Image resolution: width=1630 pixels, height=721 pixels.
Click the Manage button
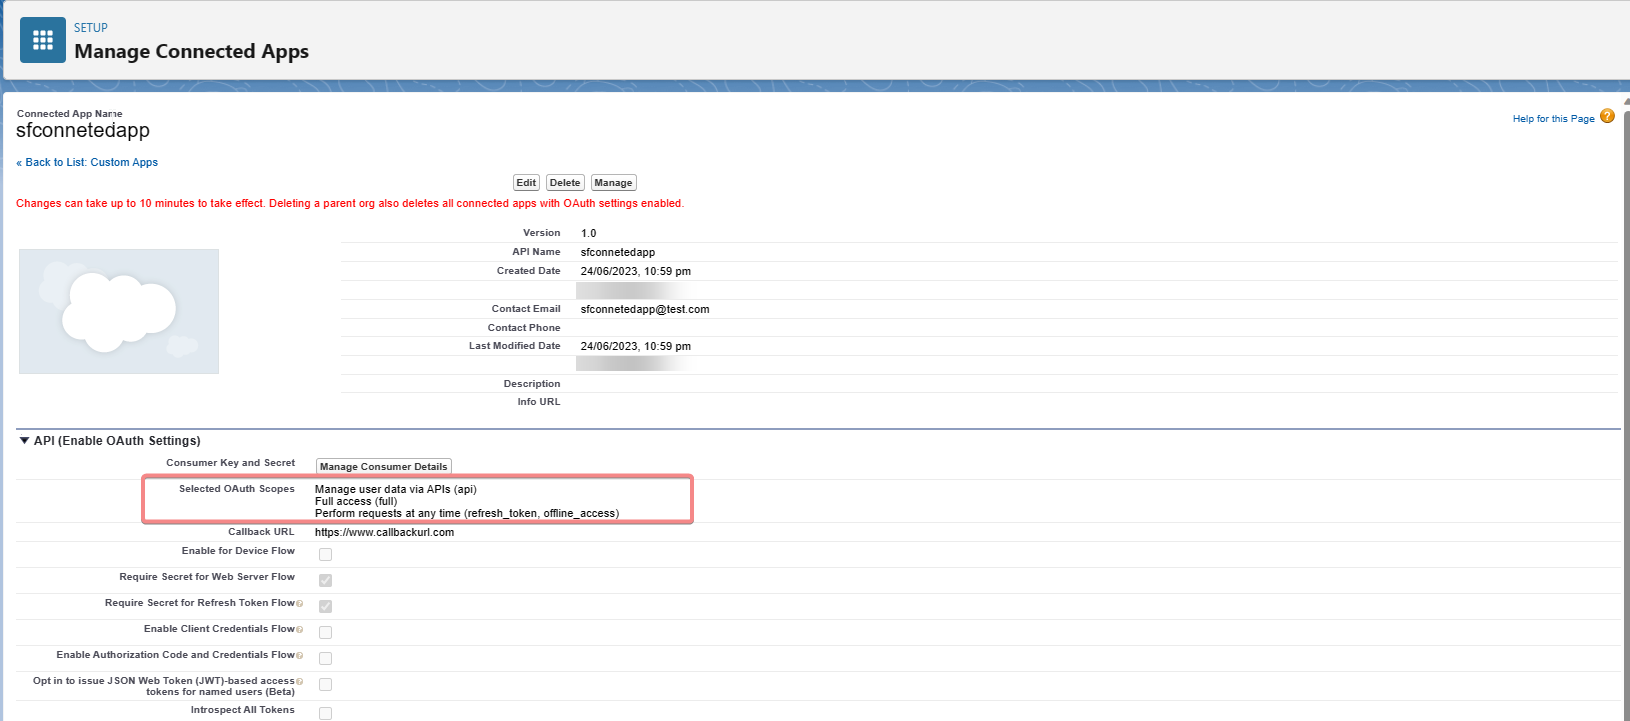click(613, 183)
